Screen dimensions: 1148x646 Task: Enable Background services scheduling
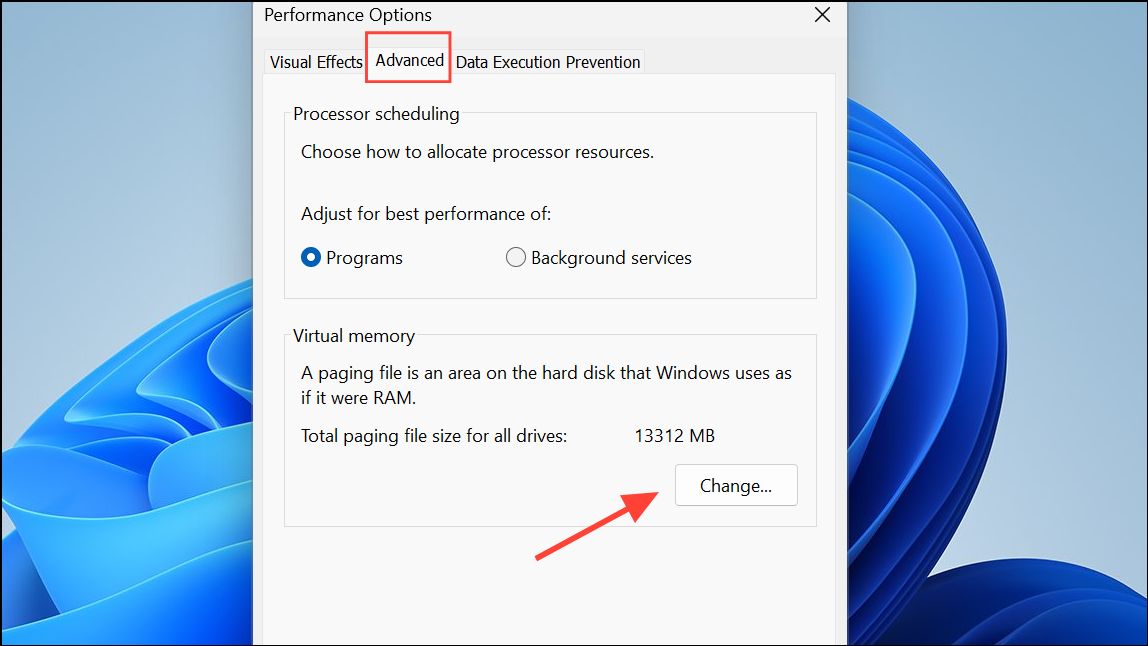(x=516, y=257)
